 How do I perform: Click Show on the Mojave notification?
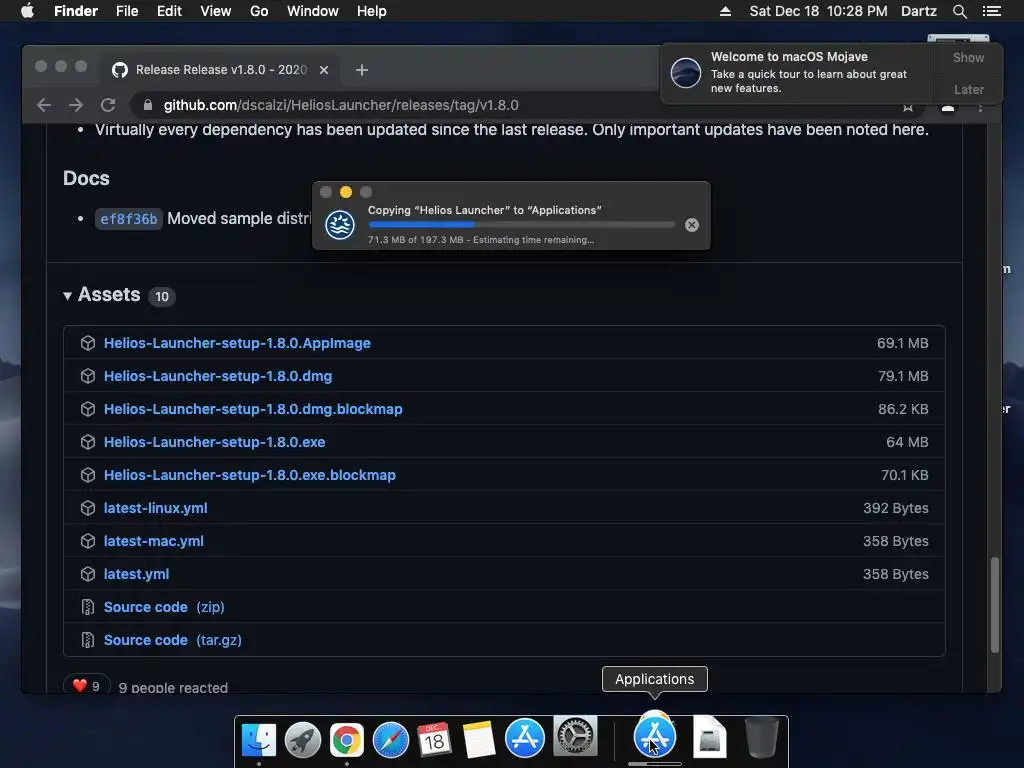tap(968, 57)
